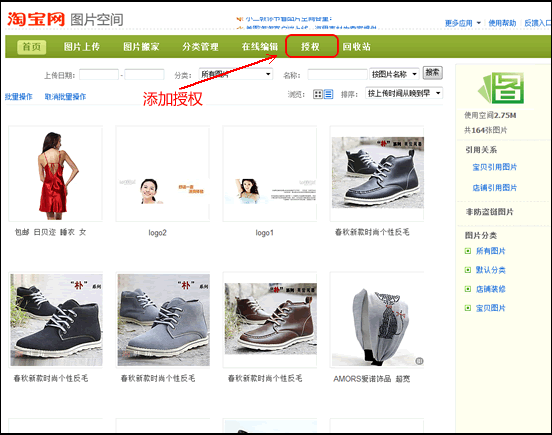Click the logo2 image name

pos(157,233)
